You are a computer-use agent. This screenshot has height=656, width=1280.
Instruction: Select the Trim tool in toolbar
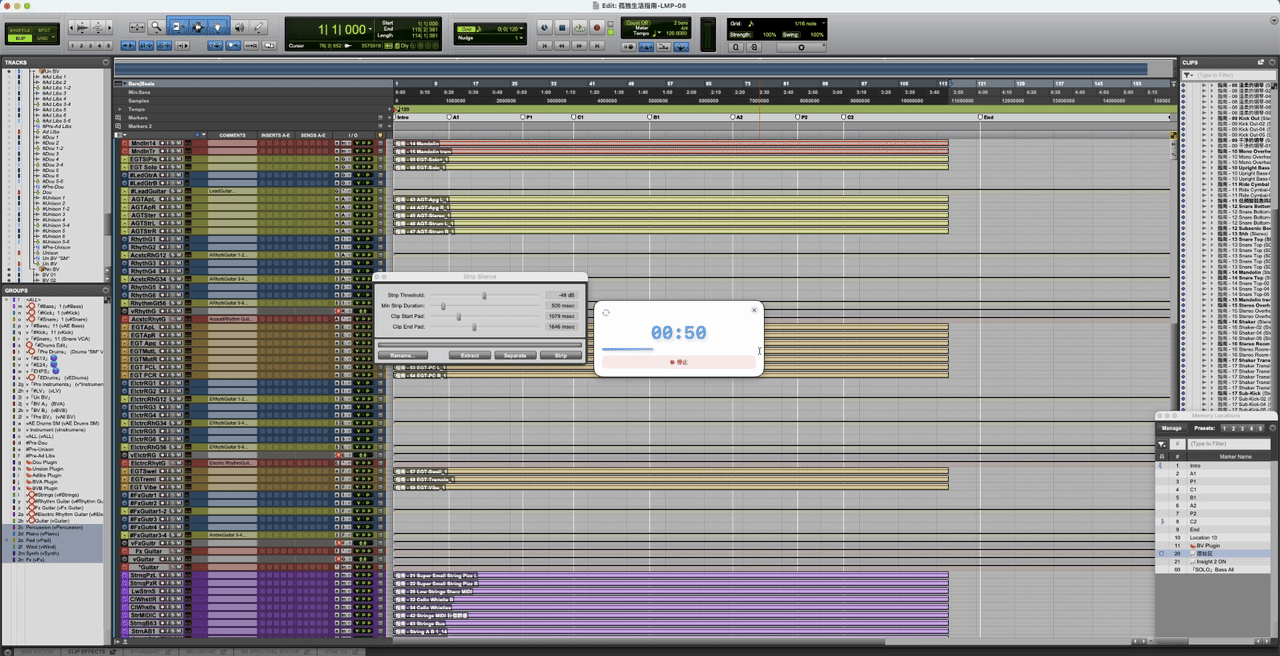(x=179, y=27)
